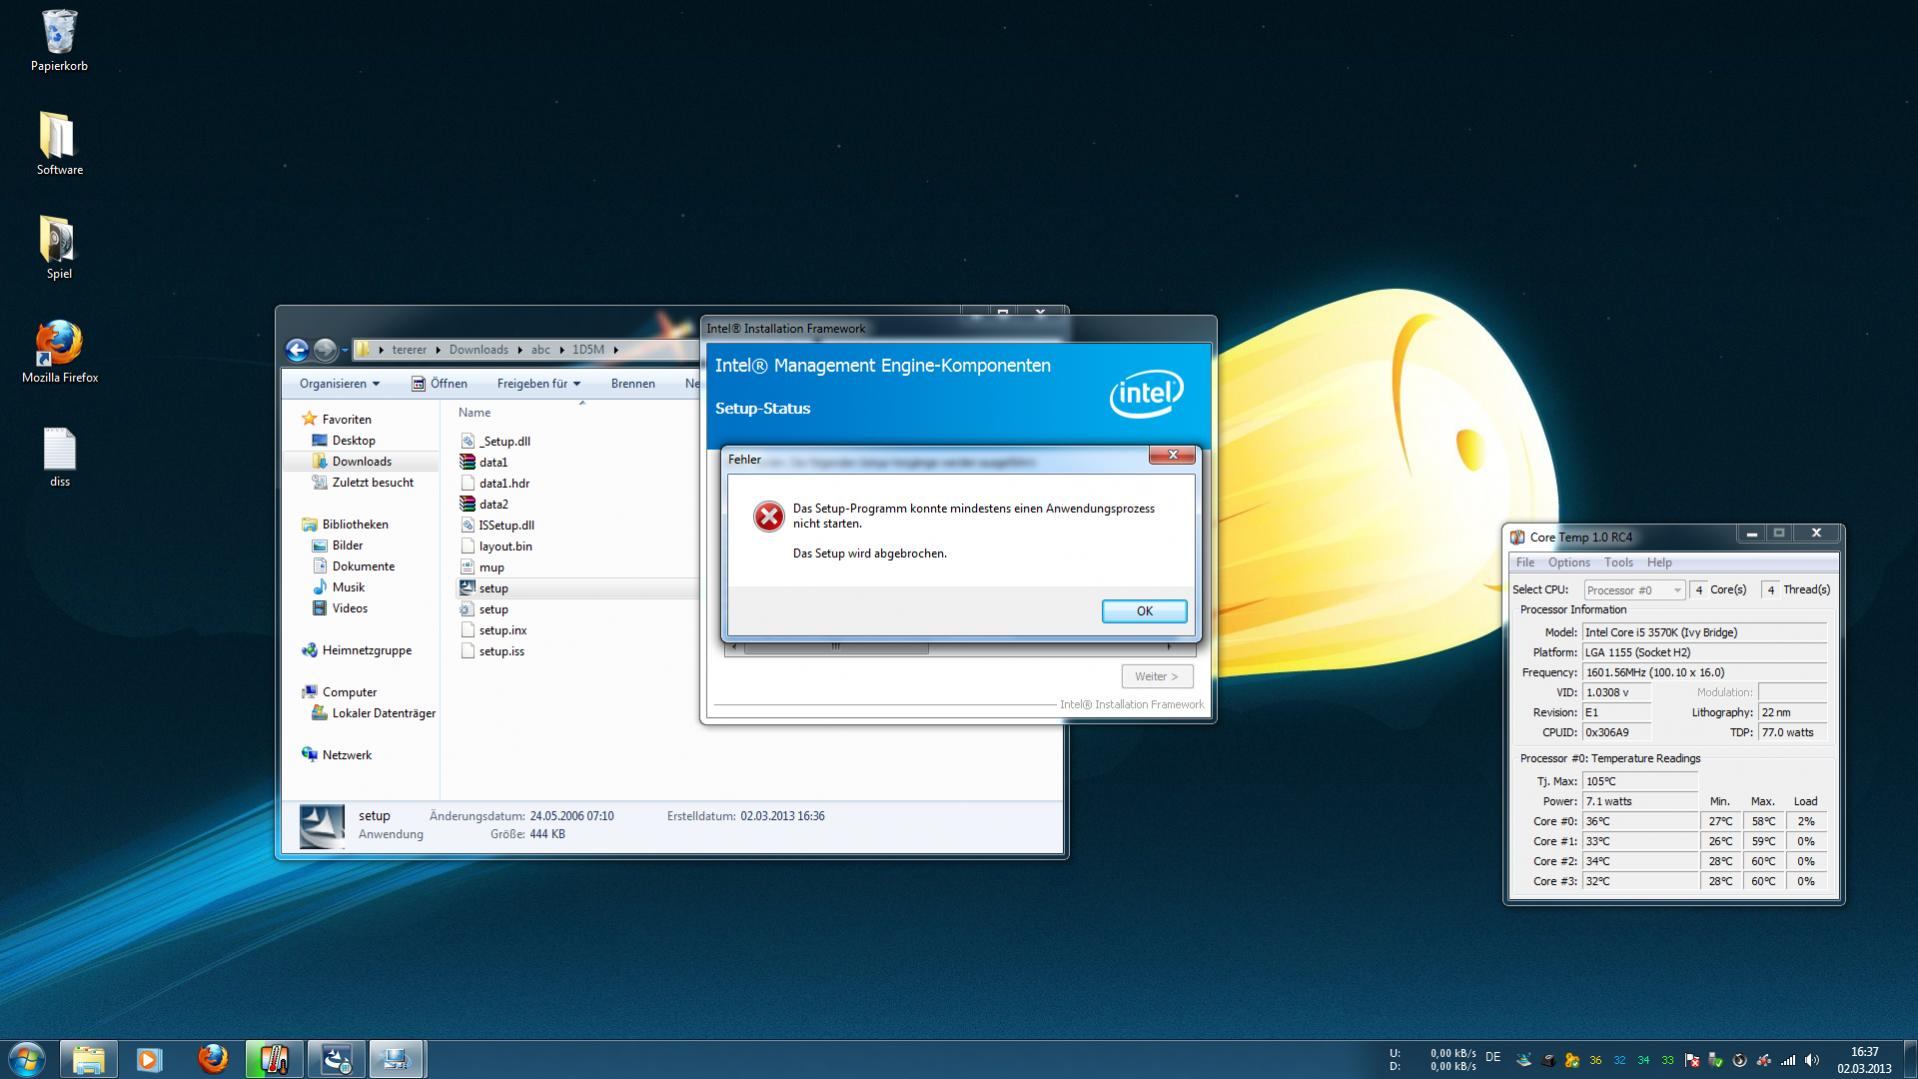Launch Mozilla Firefox from the desktop shortcut

(x=59, y=352)
